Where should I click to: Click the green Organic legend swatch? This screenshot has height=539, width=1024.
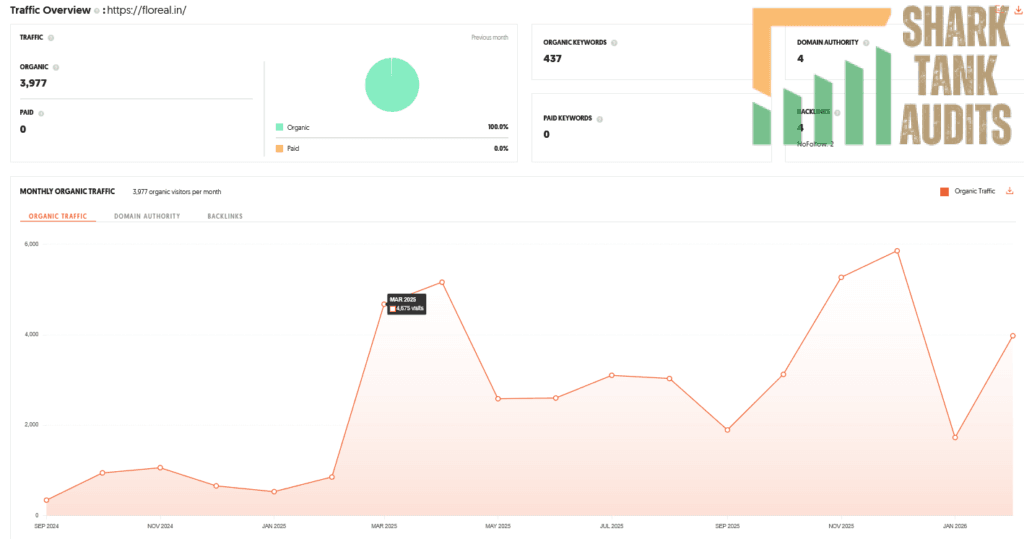pos(280,127)
